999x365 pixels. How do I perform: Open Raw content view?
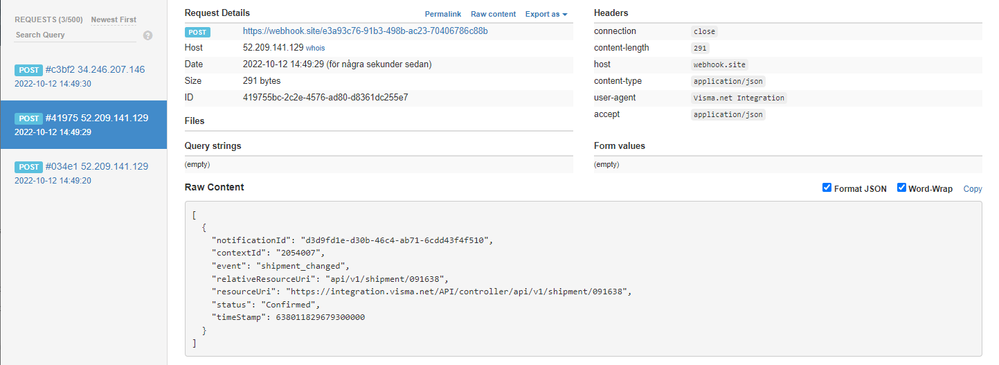point(493,14)
